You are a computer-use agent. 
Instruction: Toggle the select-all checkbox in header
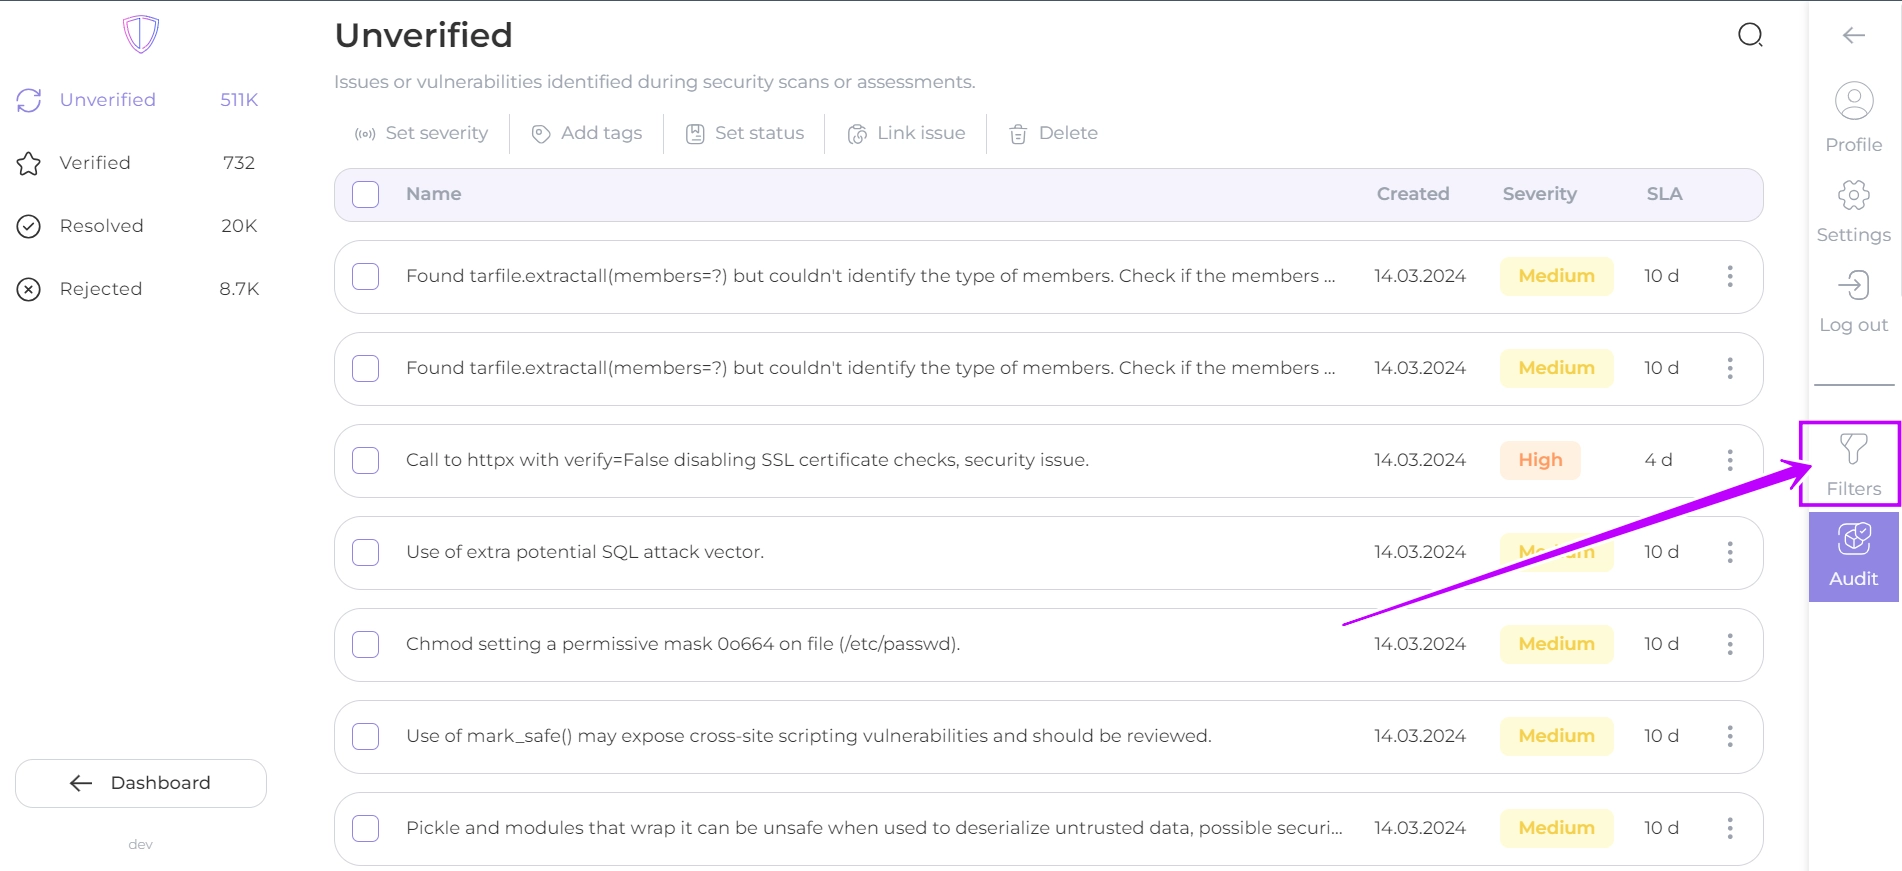[x=366, y=194]
